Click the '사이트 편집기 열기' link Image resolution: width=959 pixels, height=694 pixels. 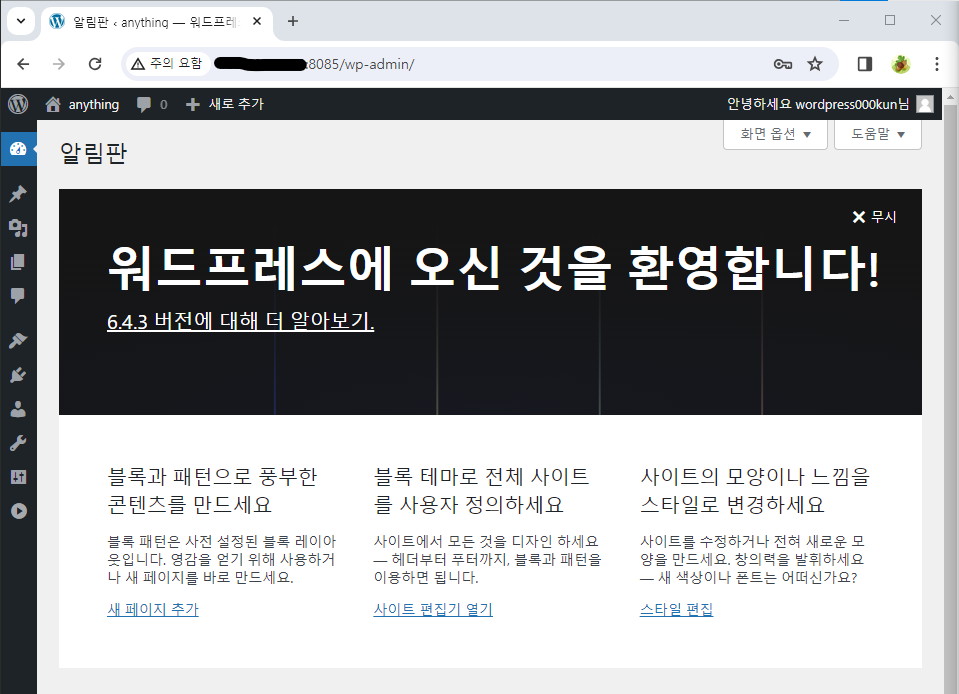click(x=433, y=609)
